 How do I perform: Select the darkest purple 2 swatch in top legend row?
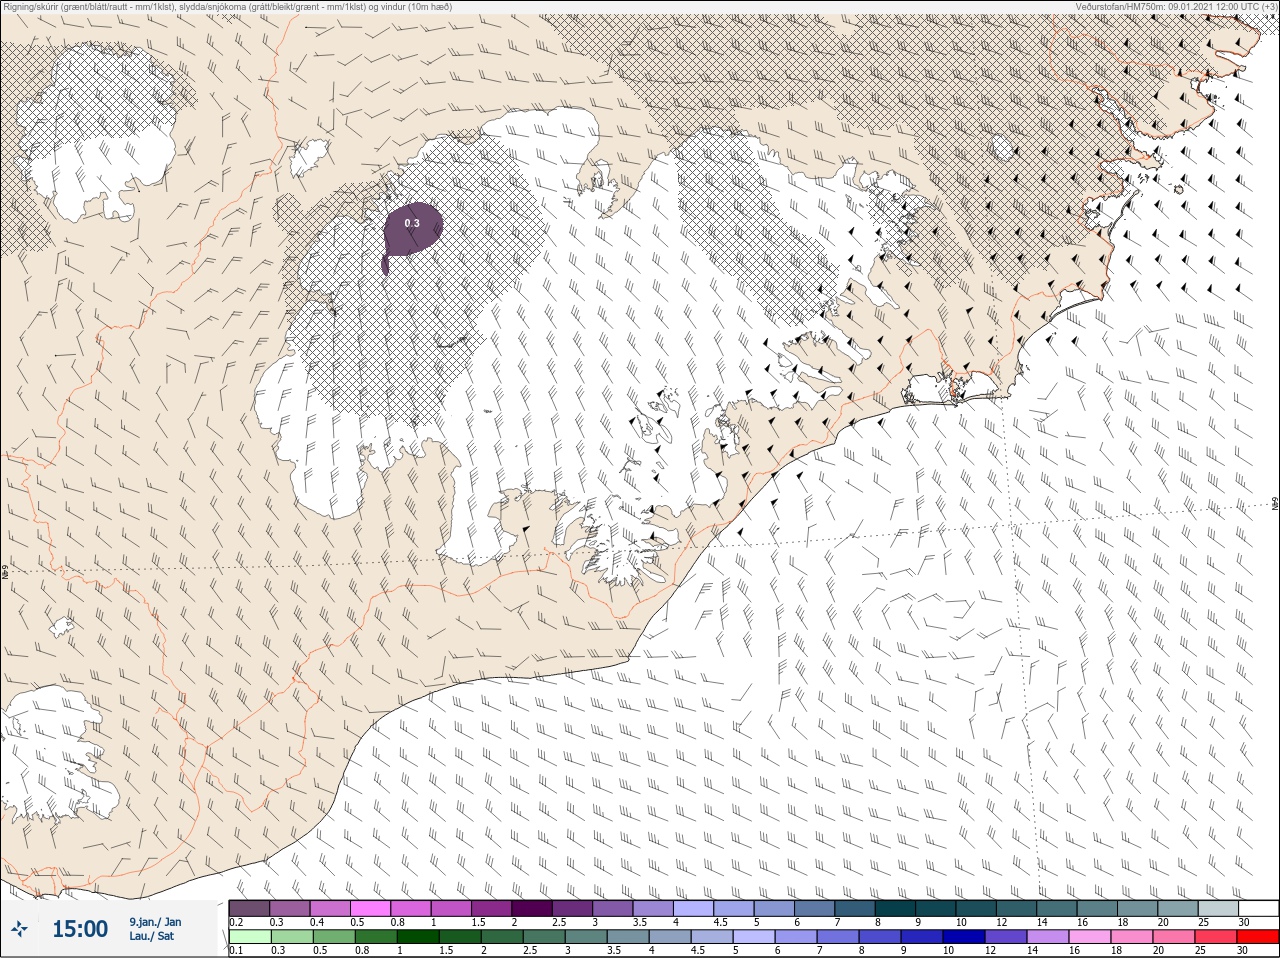point(532,908)
